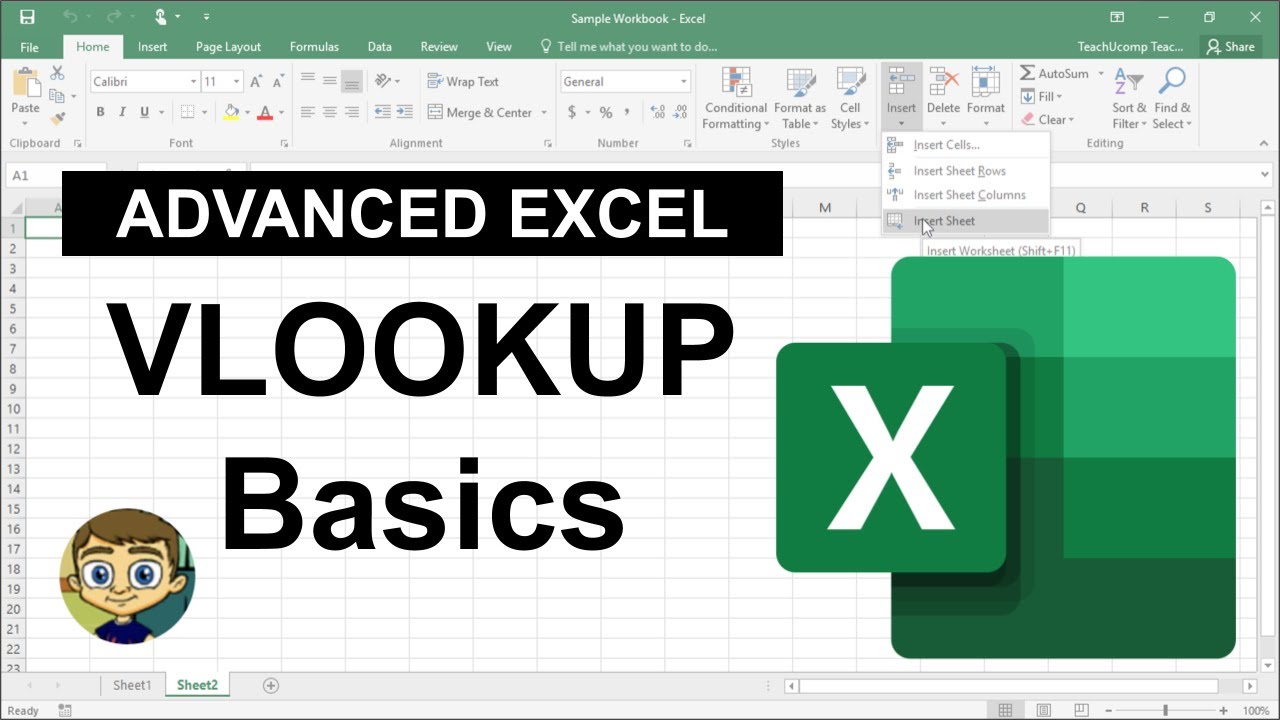Expand Format as Table dropdown

pos(800,99)
